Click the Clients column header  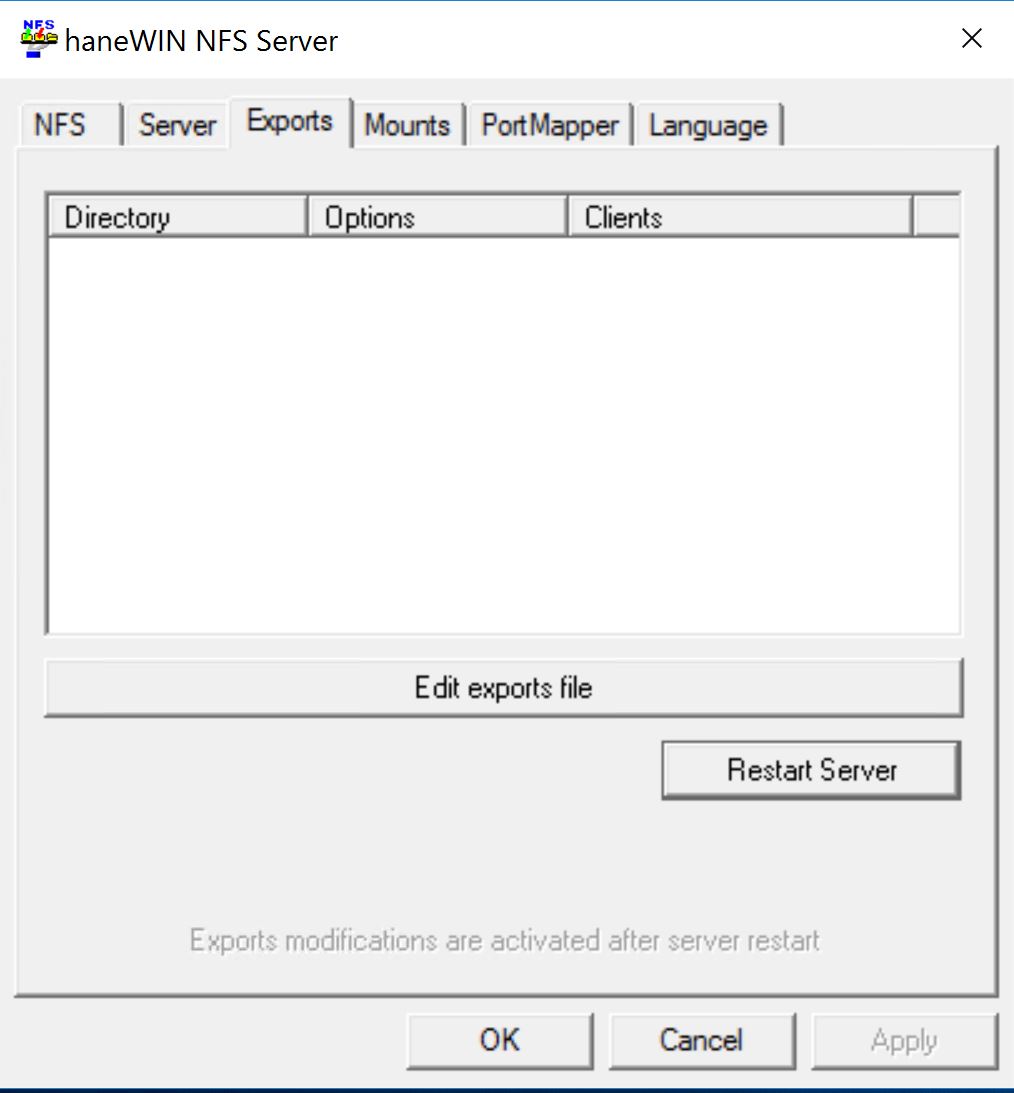click(x=740, y=217)
